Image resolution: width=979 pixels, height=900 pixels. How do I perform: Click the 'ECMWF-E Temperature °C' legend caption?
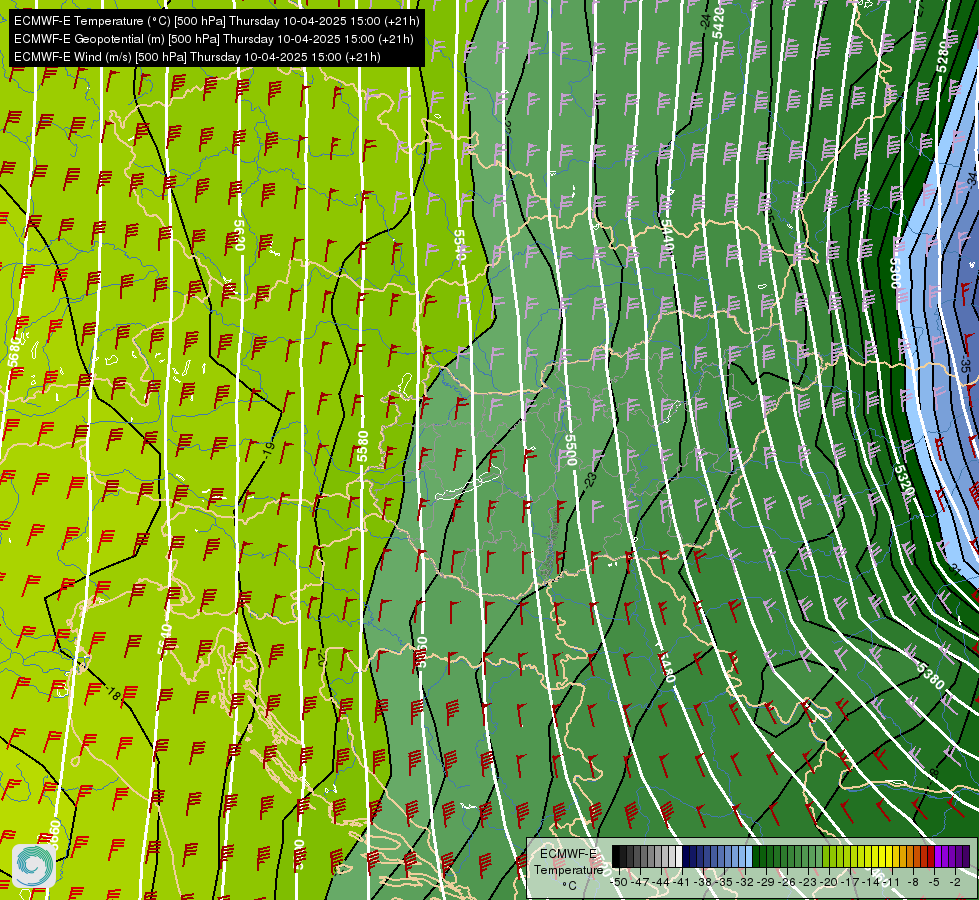pyautogui.click(x=568, y=869)
